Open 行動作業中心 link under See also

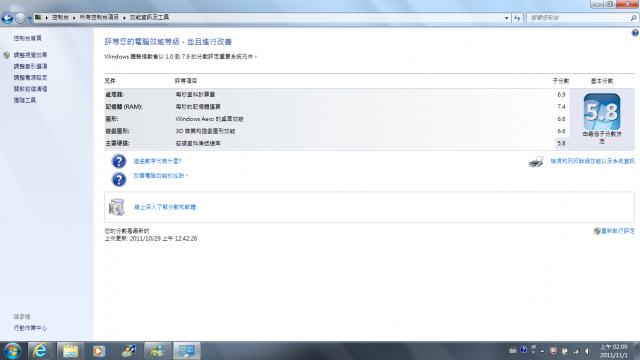pos(30,328)
